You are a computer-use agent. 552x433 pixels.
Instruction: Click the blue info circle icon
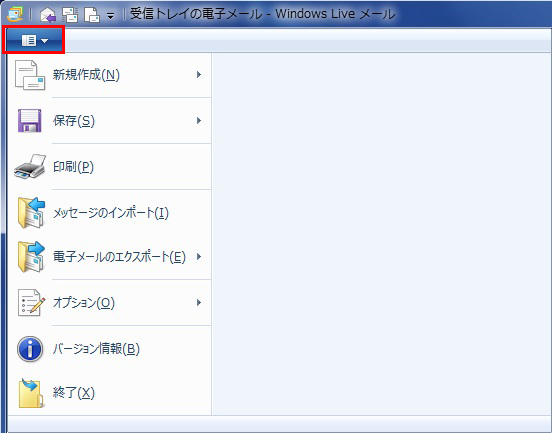pyautogui.click(x=30, y=349)
